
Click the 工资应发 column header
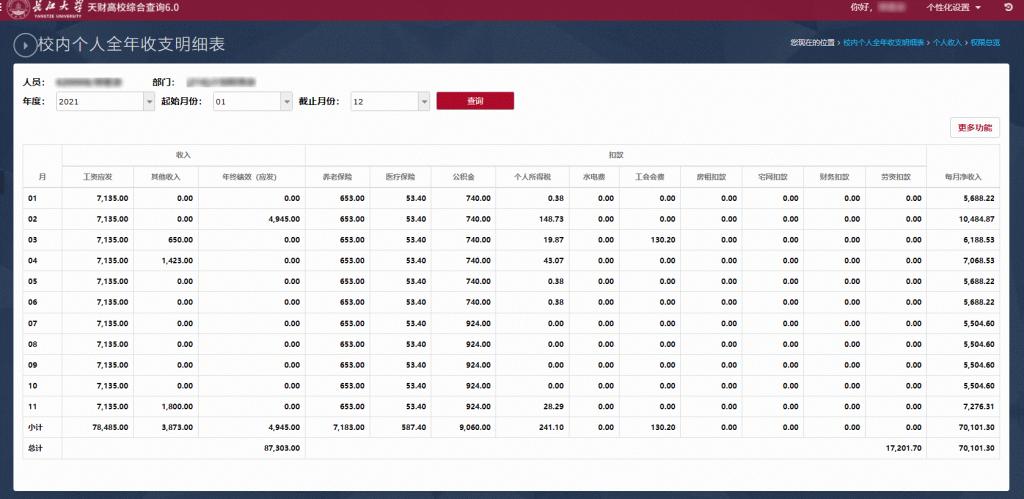[97, 176]
